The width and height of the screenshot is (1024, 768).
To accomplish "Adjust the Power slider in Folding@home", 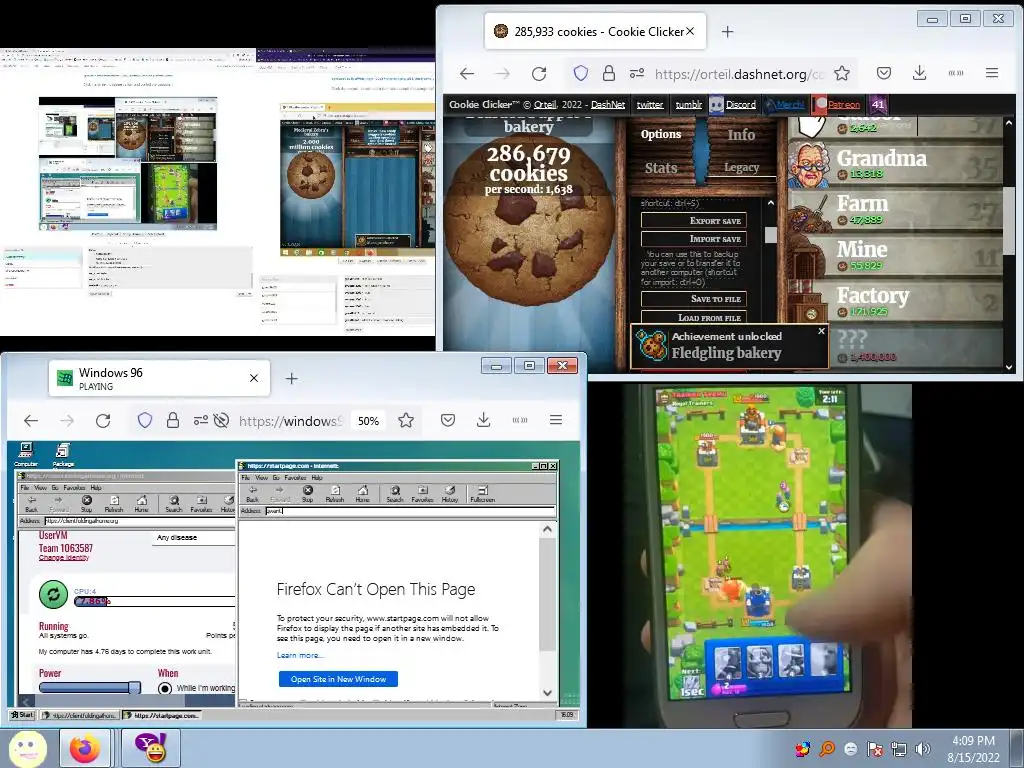I will [89, 688].
